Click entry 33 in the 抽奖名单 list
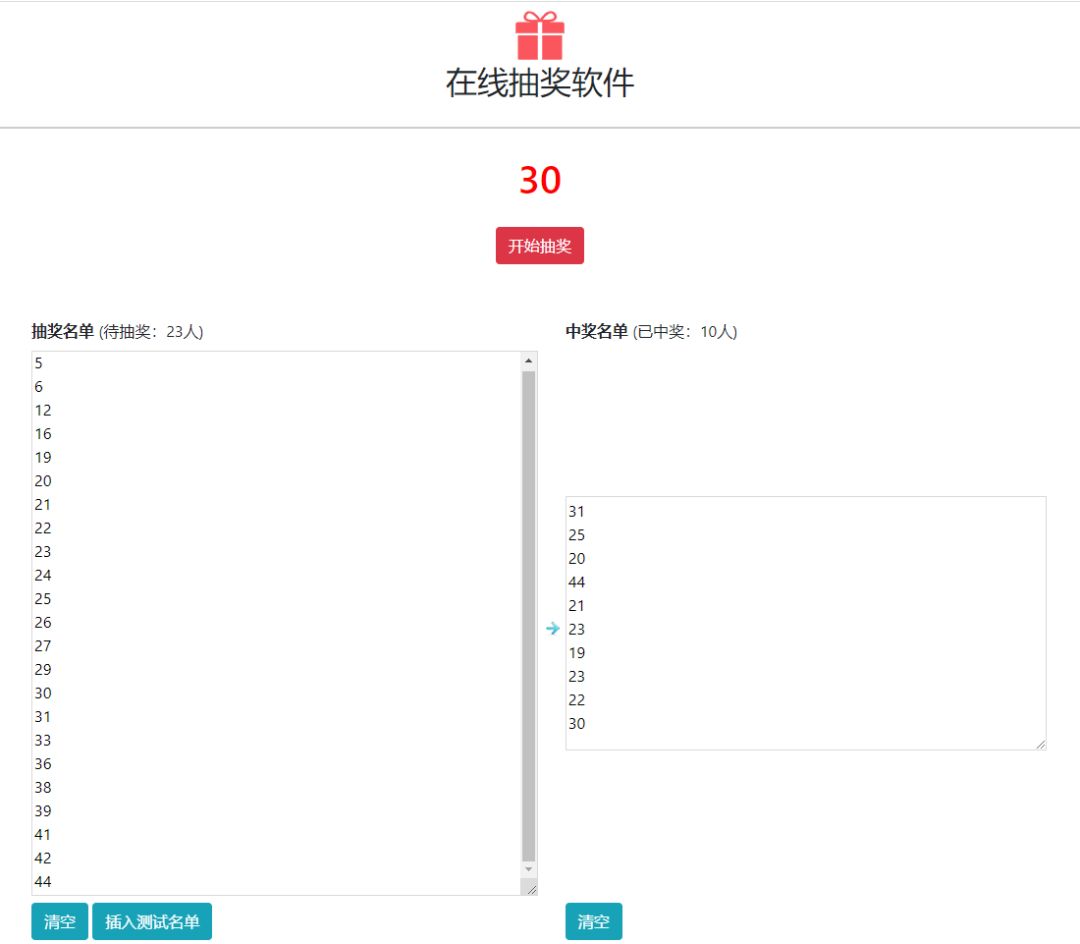1080x944 pixels. point(43,740)
